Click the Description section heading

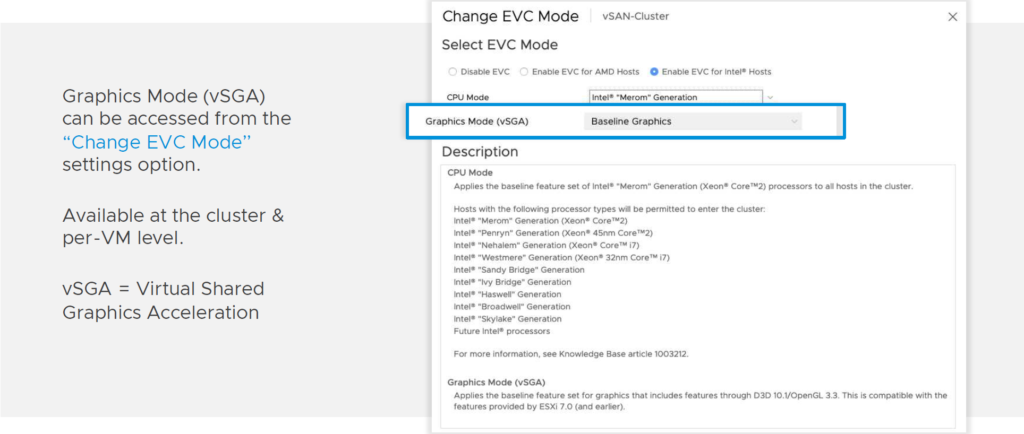point(480,152)
